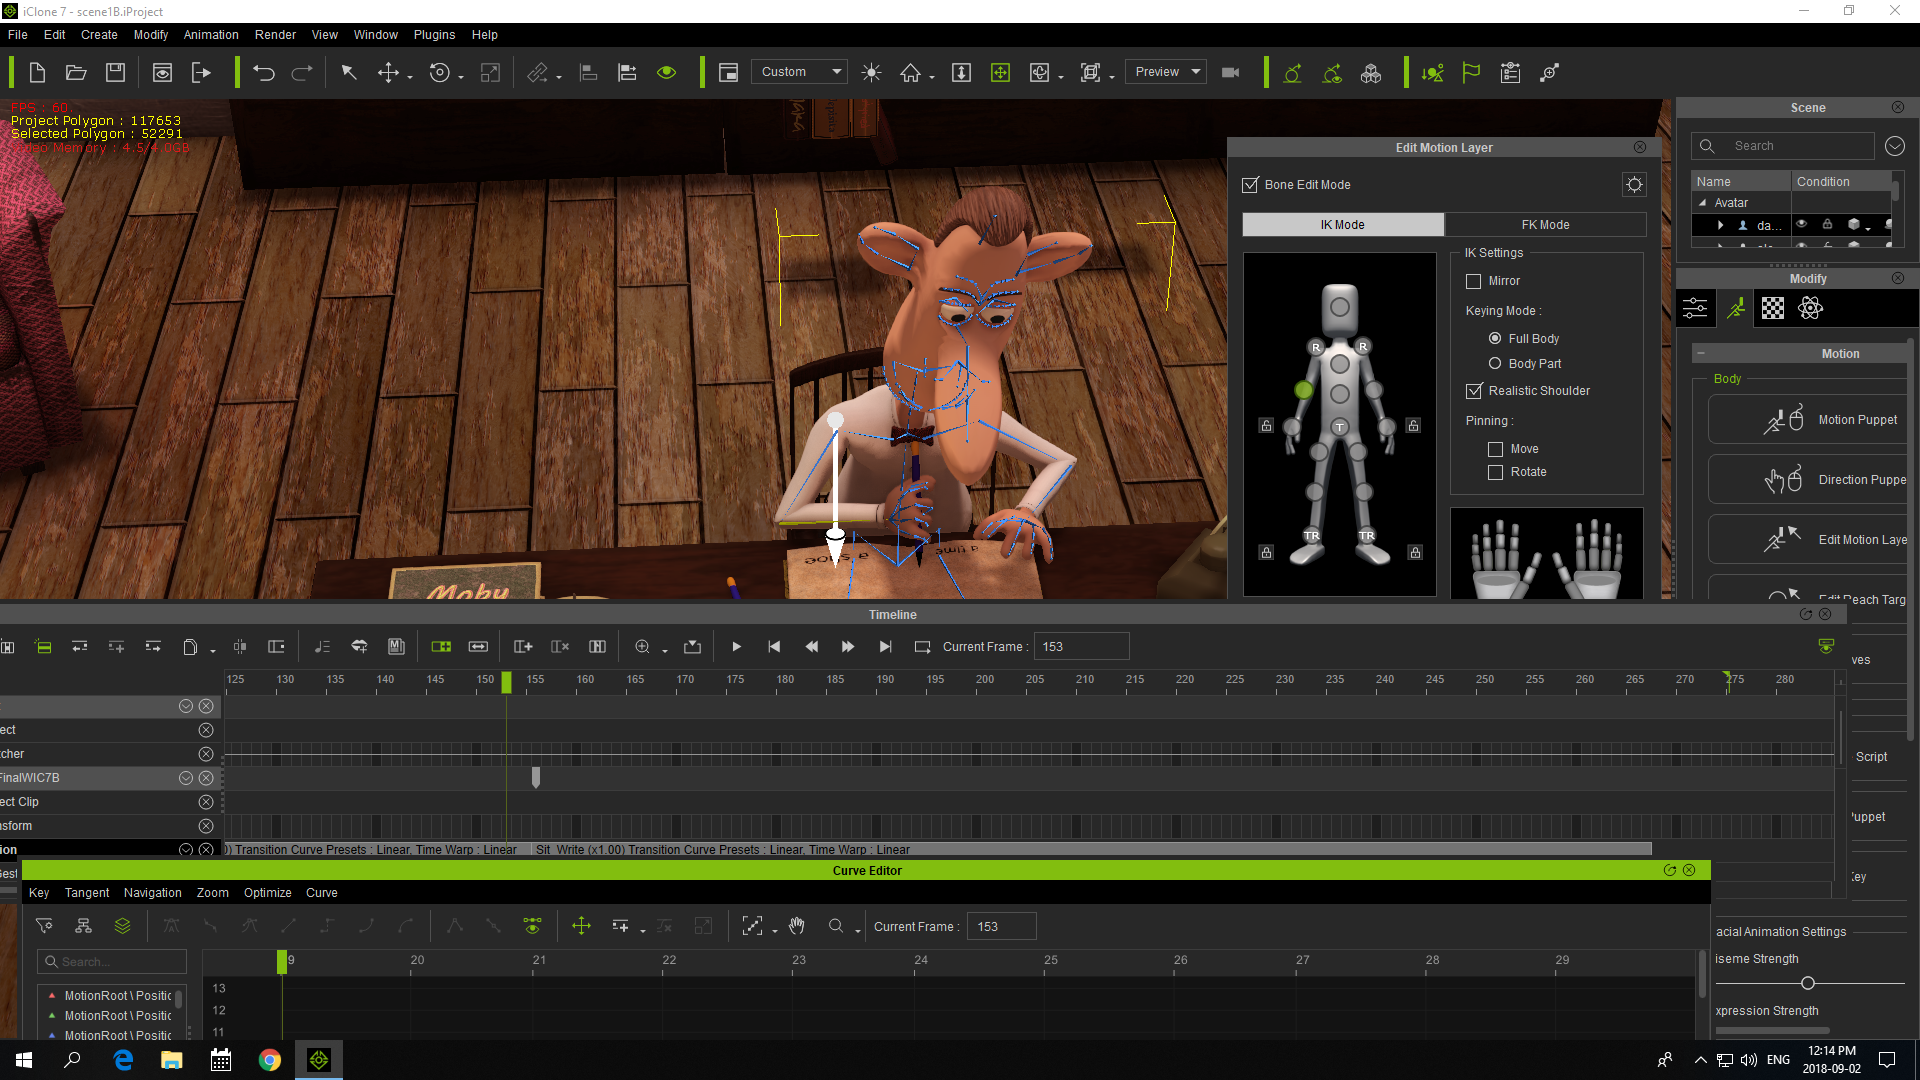Play the timeline animation
The height and width of the screenshot is (1080, 1920).
click(737, 647)
